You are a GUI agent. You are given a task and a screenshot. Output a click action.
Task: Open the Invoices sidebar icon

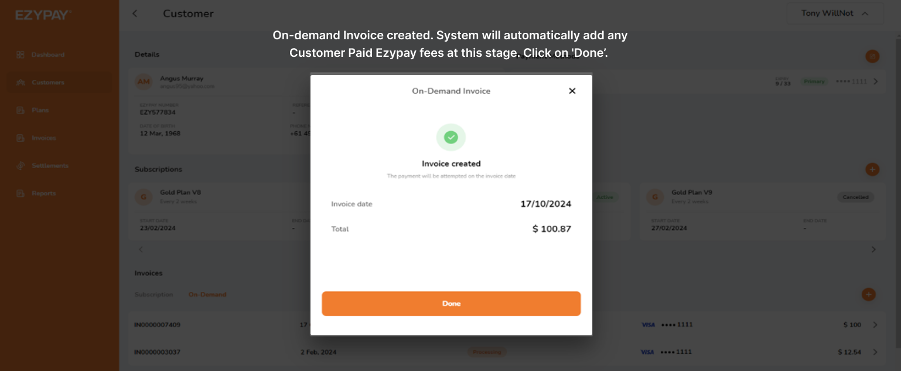(20, 138)
